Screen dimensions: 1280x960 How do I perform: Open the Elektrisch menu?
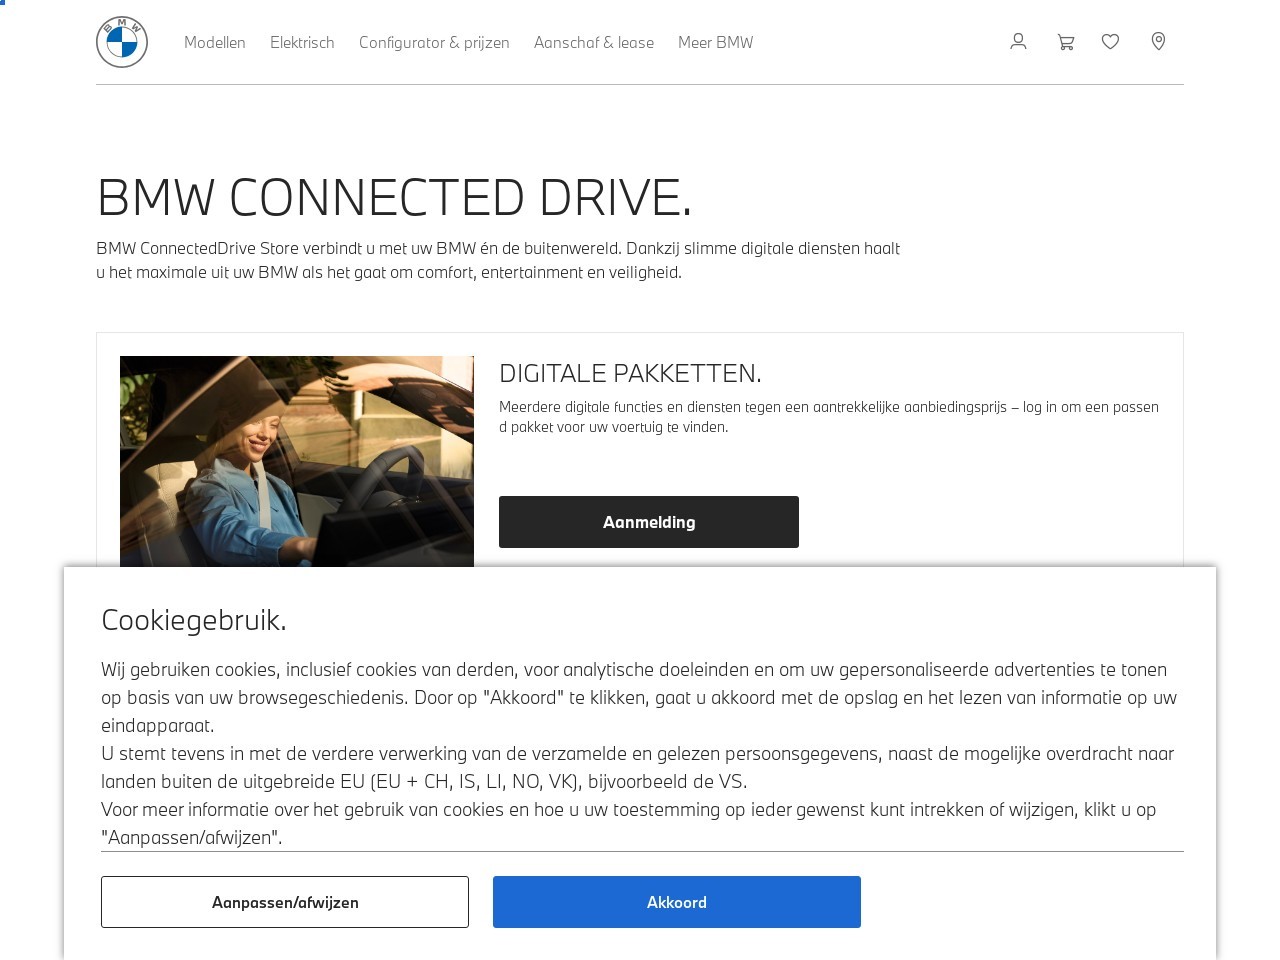tap(302, 42)
